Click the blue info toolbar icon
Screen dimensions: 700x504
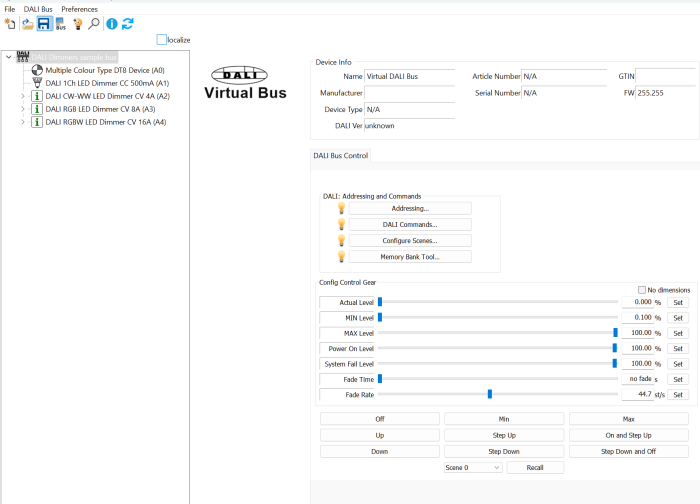(x=112, y=24)
